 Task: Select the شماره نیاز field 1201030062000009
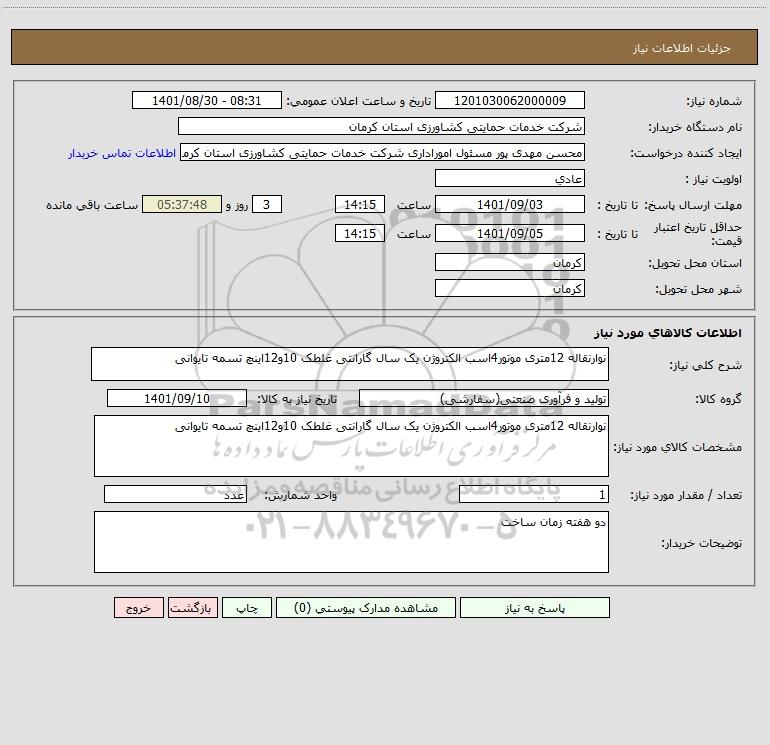coord(510,100)
